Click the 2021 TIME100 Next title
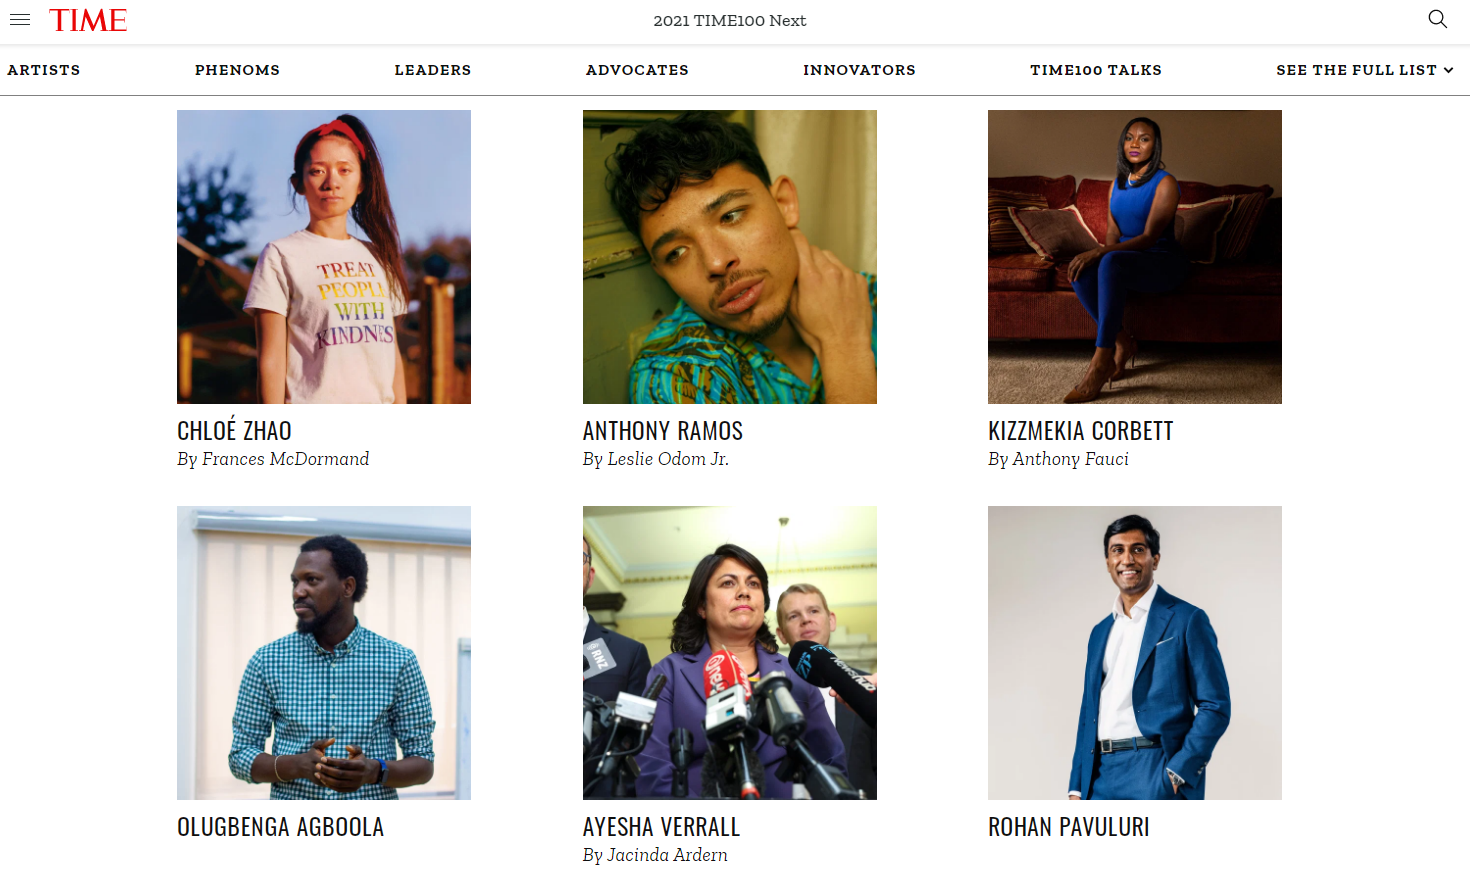This screenshot has height=873, width=1470. coord(730,20)
